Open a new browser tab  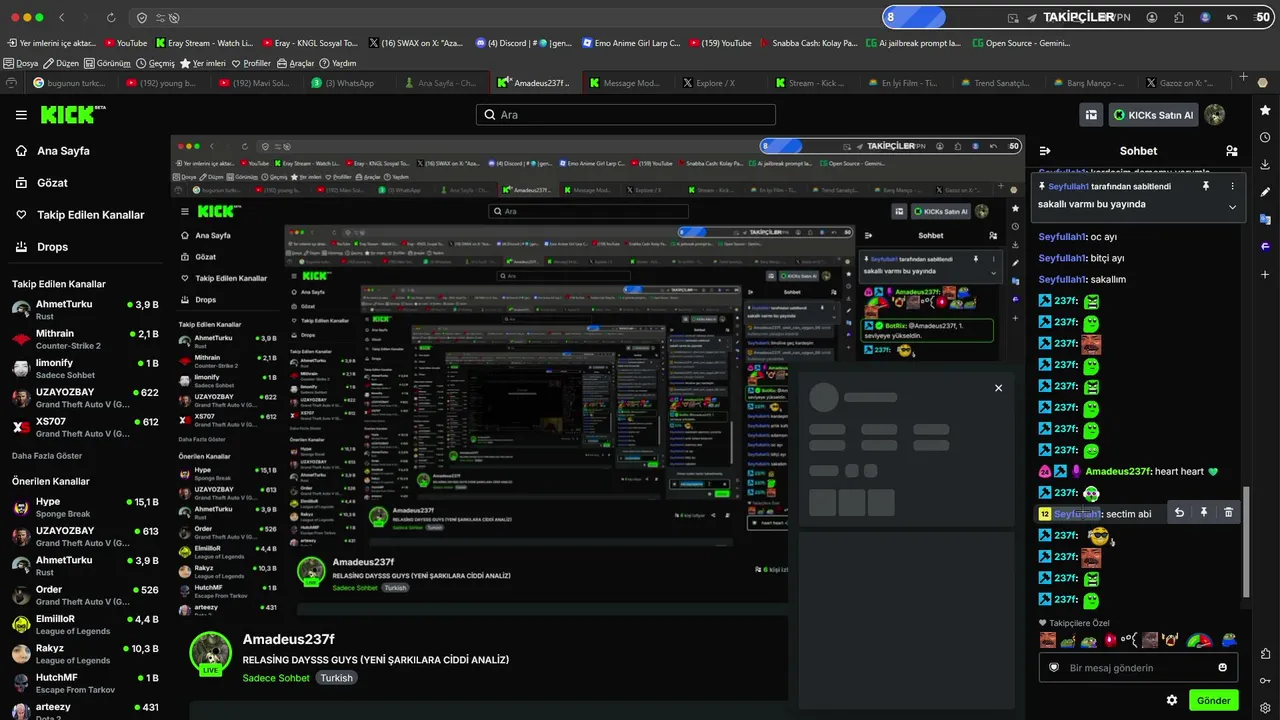tap(1244, 77)
